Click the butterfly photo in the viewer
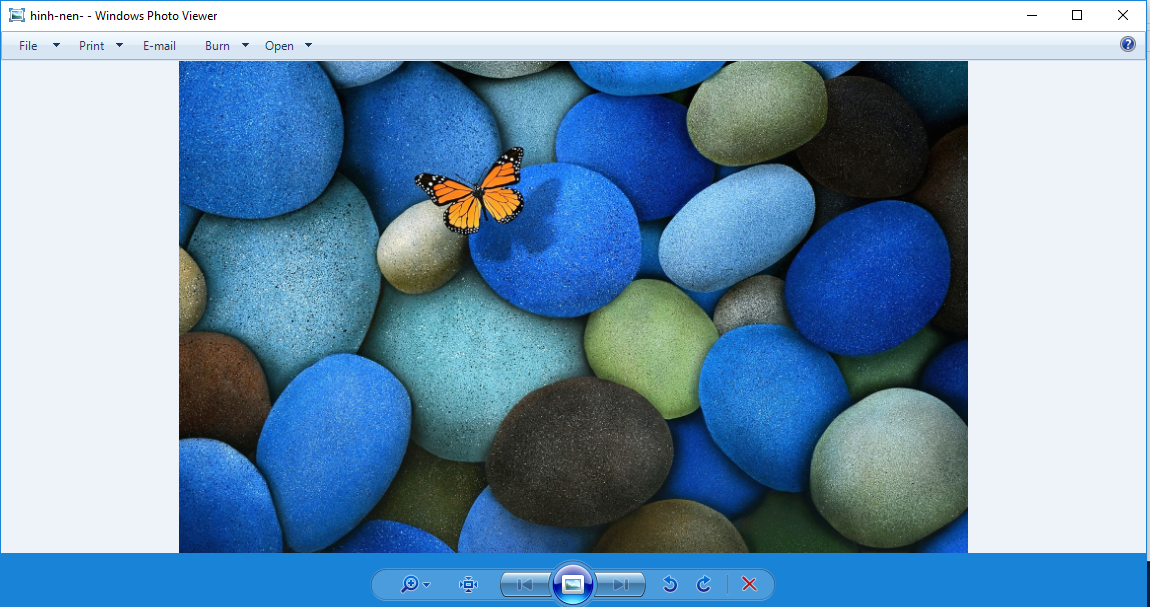1150x607 pixels. (x=573, y=306)
